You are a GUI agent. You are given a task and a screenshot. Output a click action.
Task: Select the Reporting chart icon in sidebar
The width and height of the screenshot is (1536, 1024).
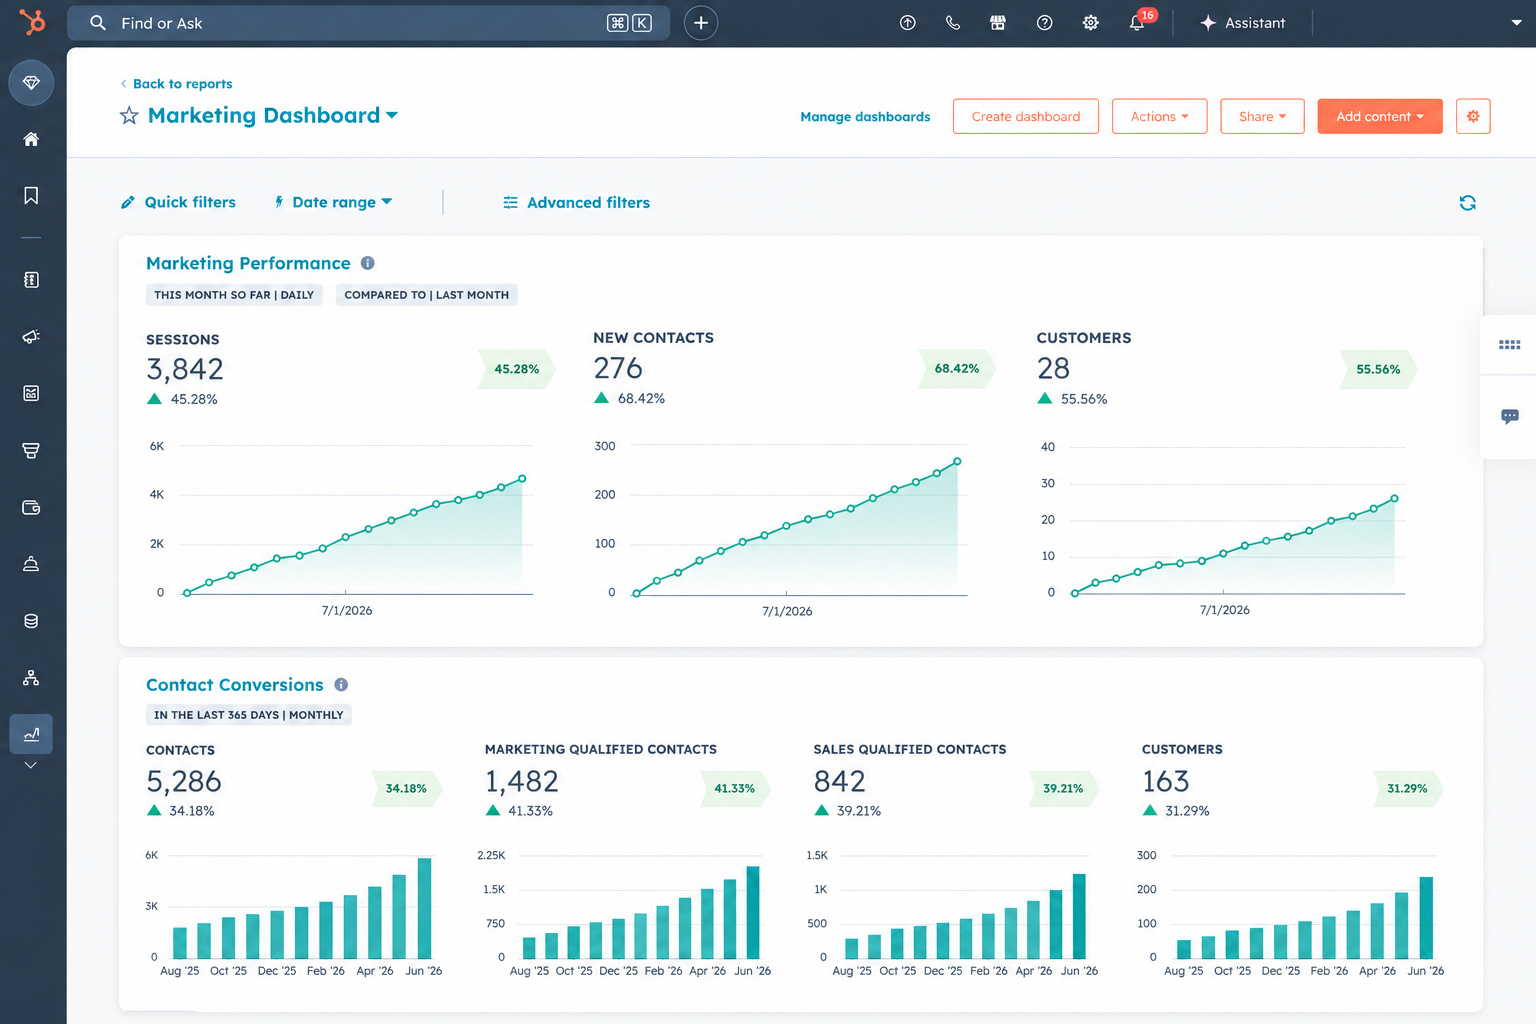point(31,734)
